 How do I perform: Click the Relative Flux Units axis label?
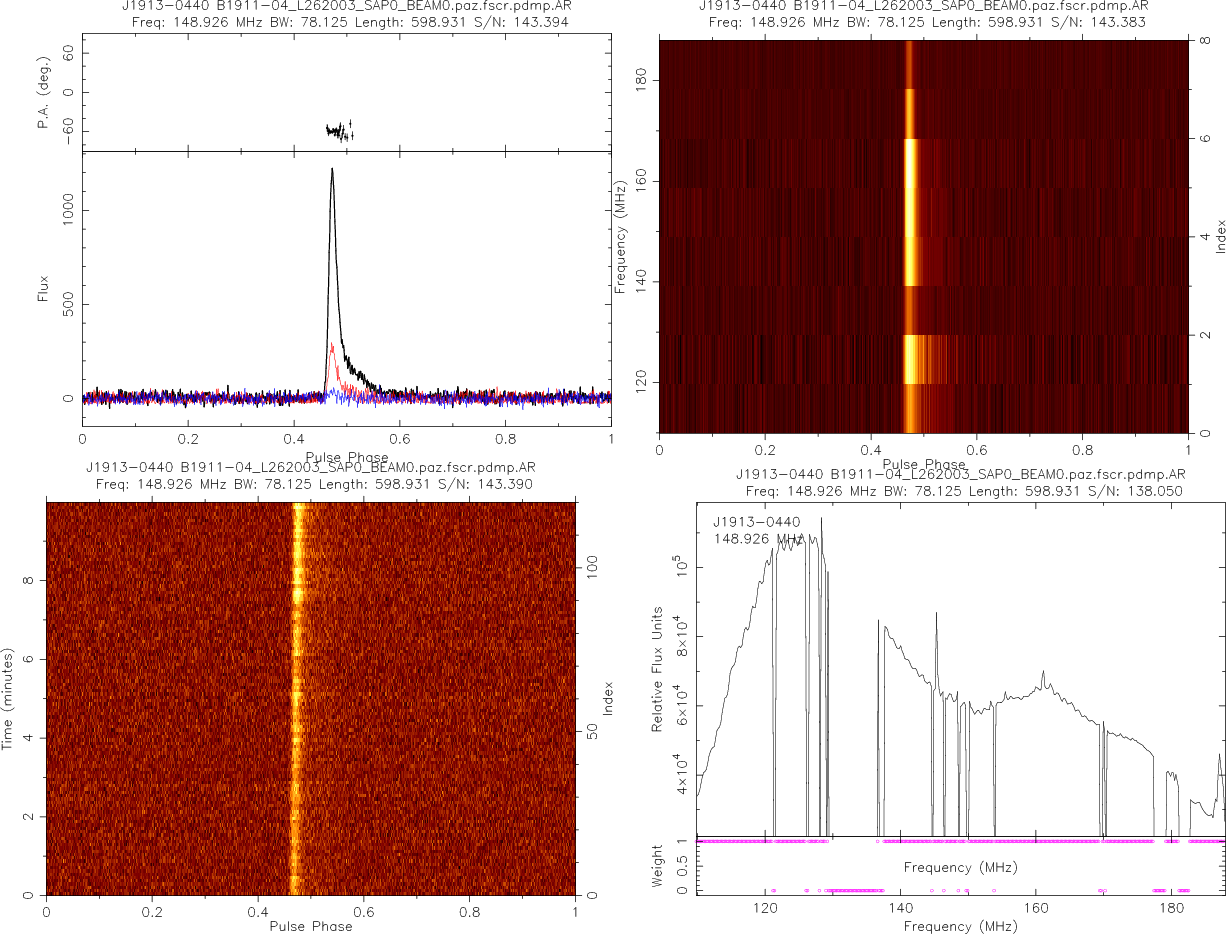pyautogui.click(x=658, y=668)
